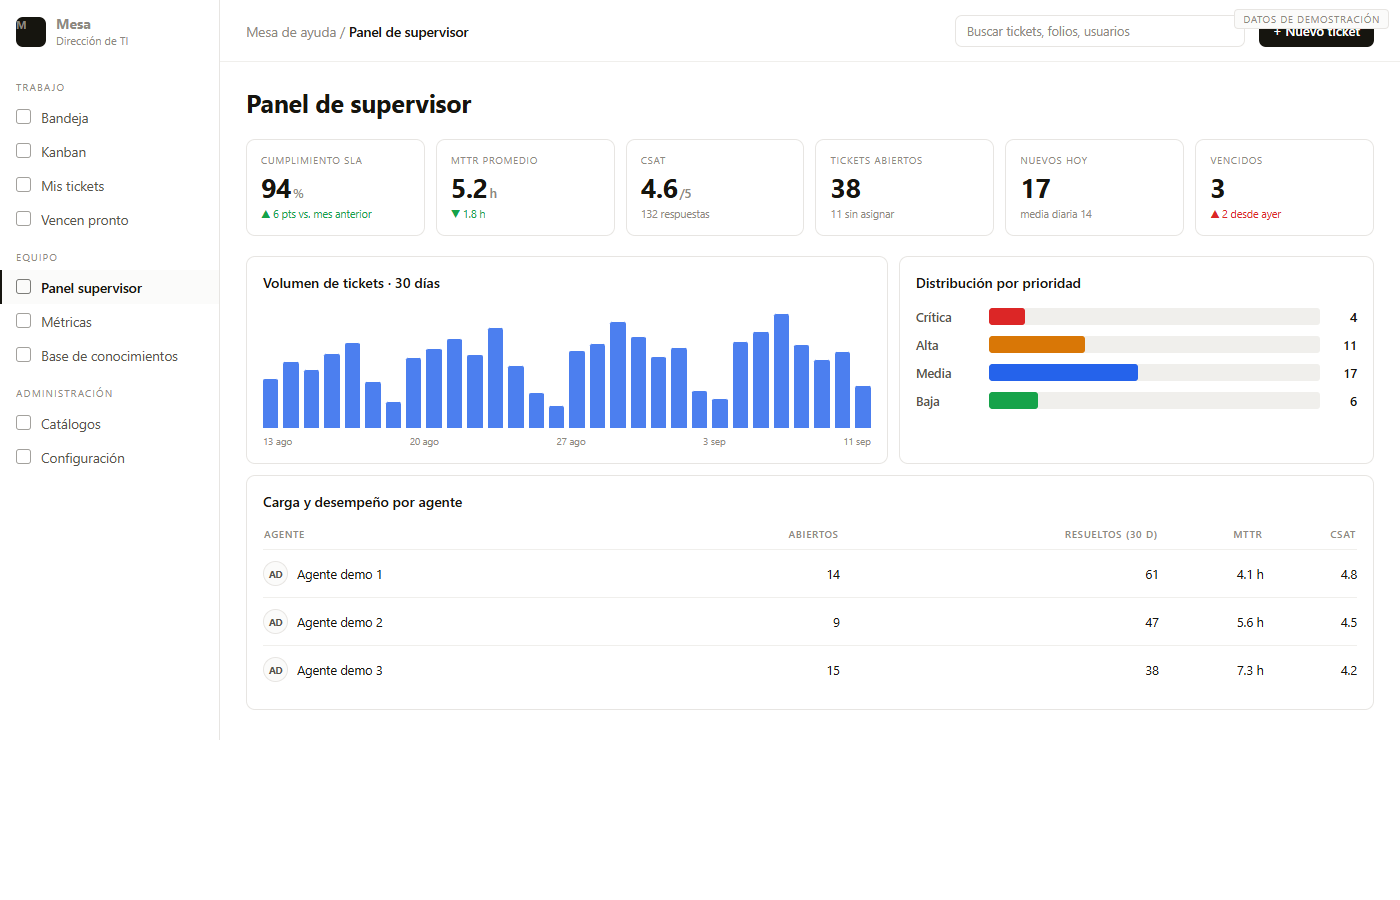1400x900 pixels.
Task: Open the Tickets Abiertos card
Action: click(x=904, y=188)
